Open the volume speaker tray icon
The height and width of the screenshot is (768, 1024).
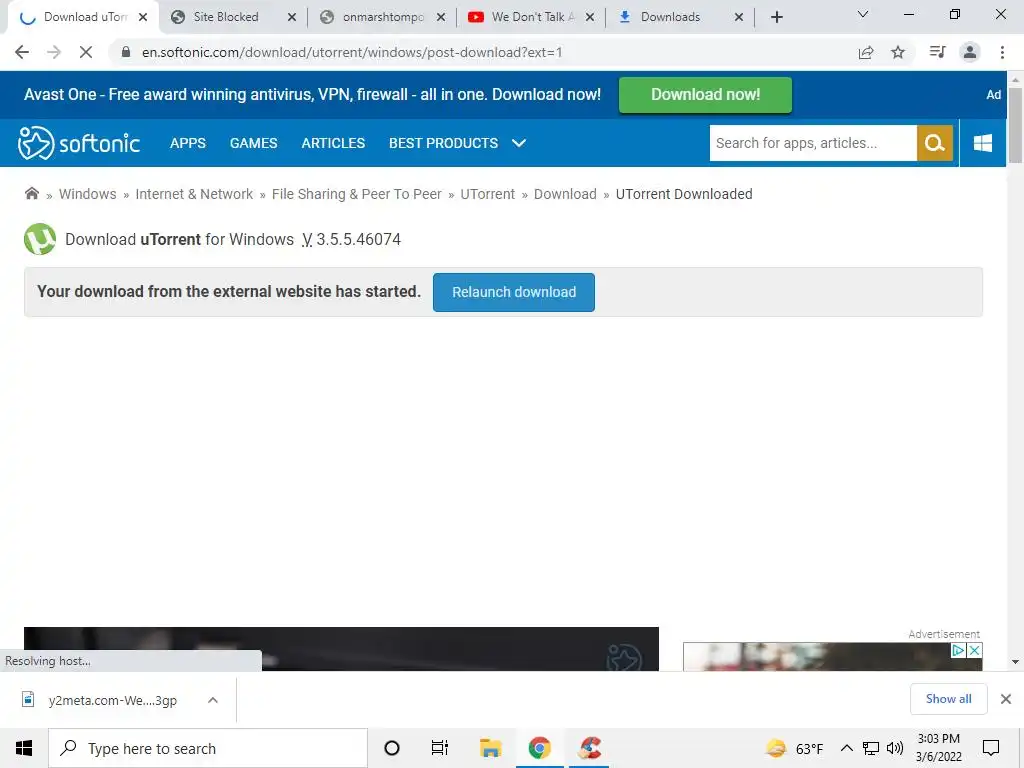tap(895, 748)
